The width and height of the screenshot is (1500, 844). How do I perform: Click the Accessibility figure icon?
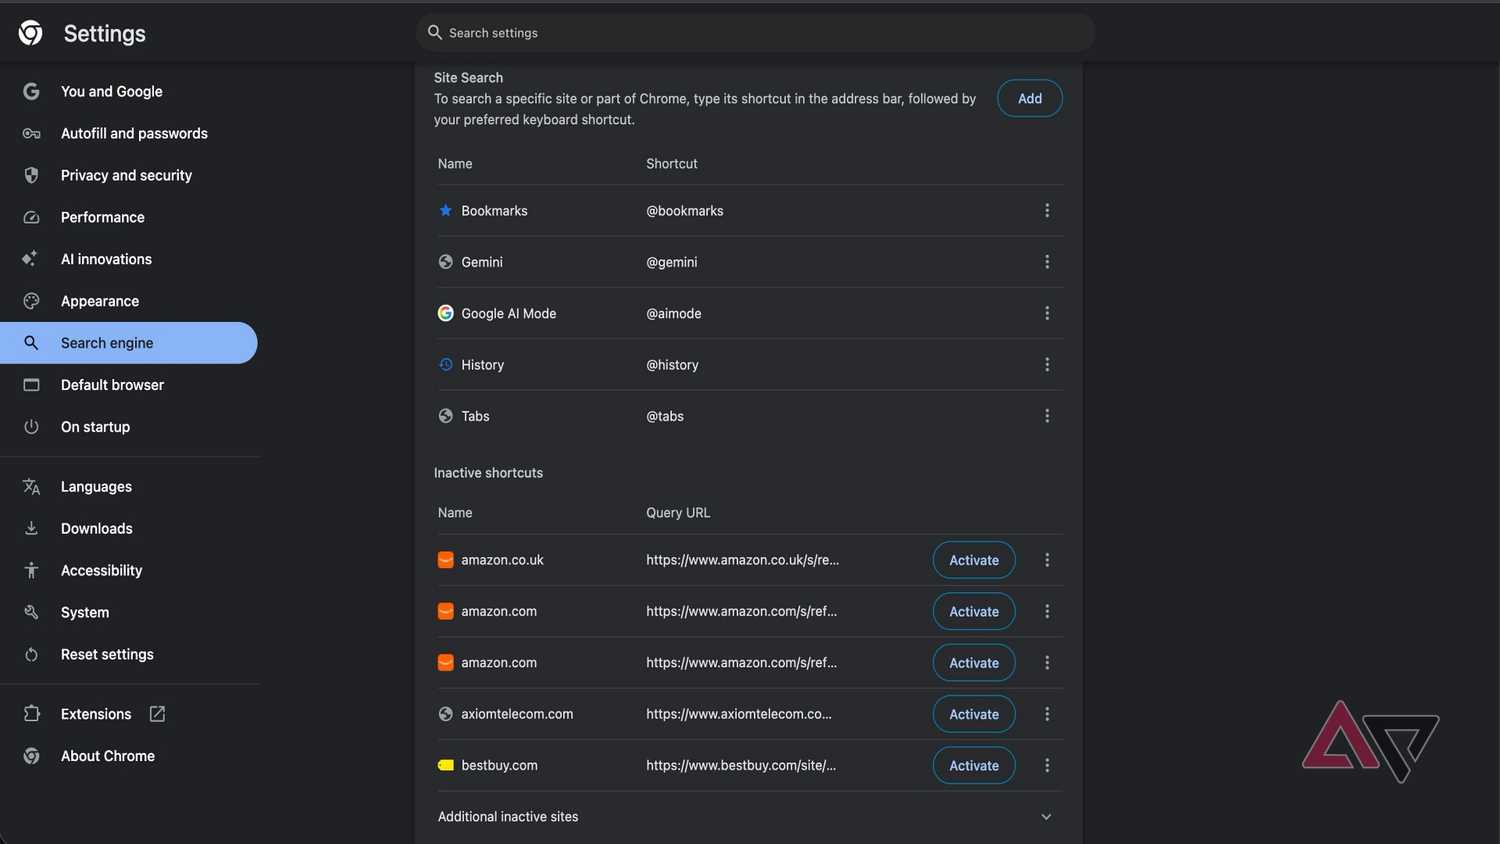pyautogui.click(x=31, y=571)
